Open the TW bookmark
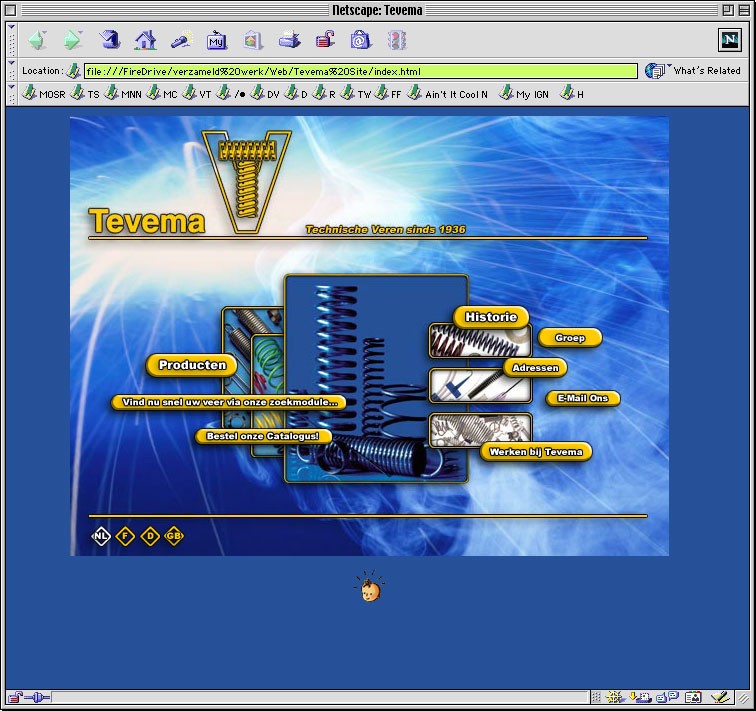Image resolution: width=756 pixels, height=711 pixels. click(355, 94)
